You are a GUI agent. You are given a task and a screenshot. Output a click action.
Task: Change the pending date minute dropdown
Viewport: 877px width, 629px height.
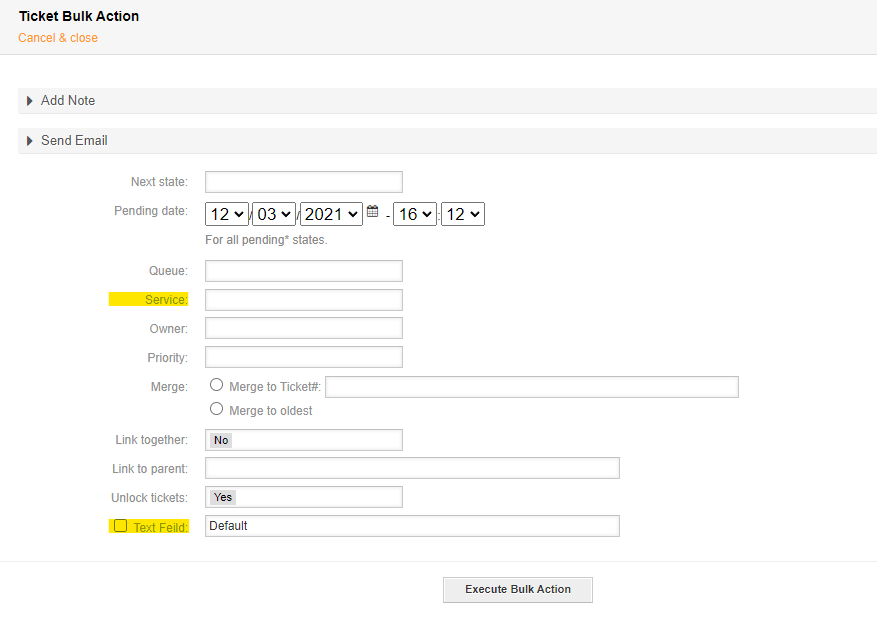(462, 214)
